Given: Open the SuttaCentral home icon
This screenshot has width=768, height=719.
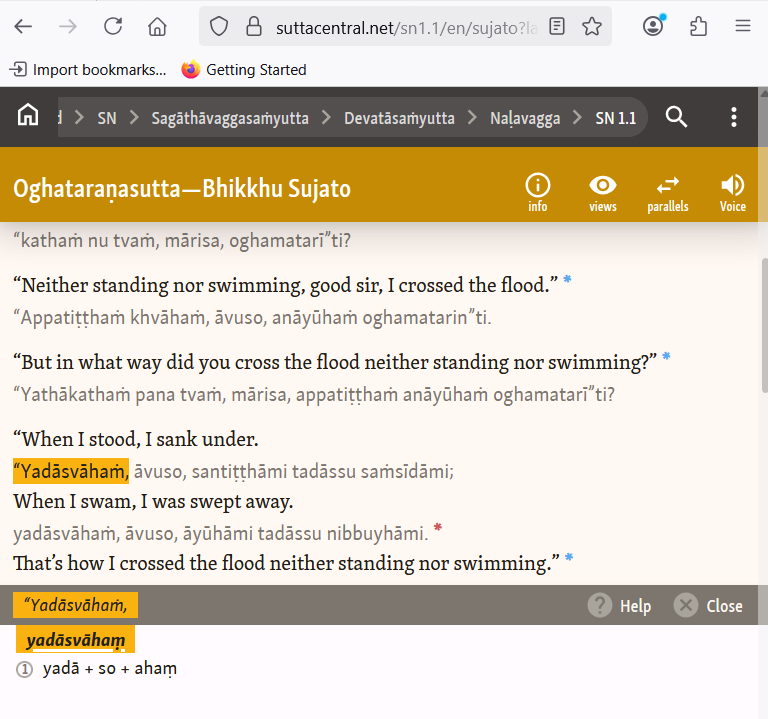Looking at the screenshot, I should (28, 117).
